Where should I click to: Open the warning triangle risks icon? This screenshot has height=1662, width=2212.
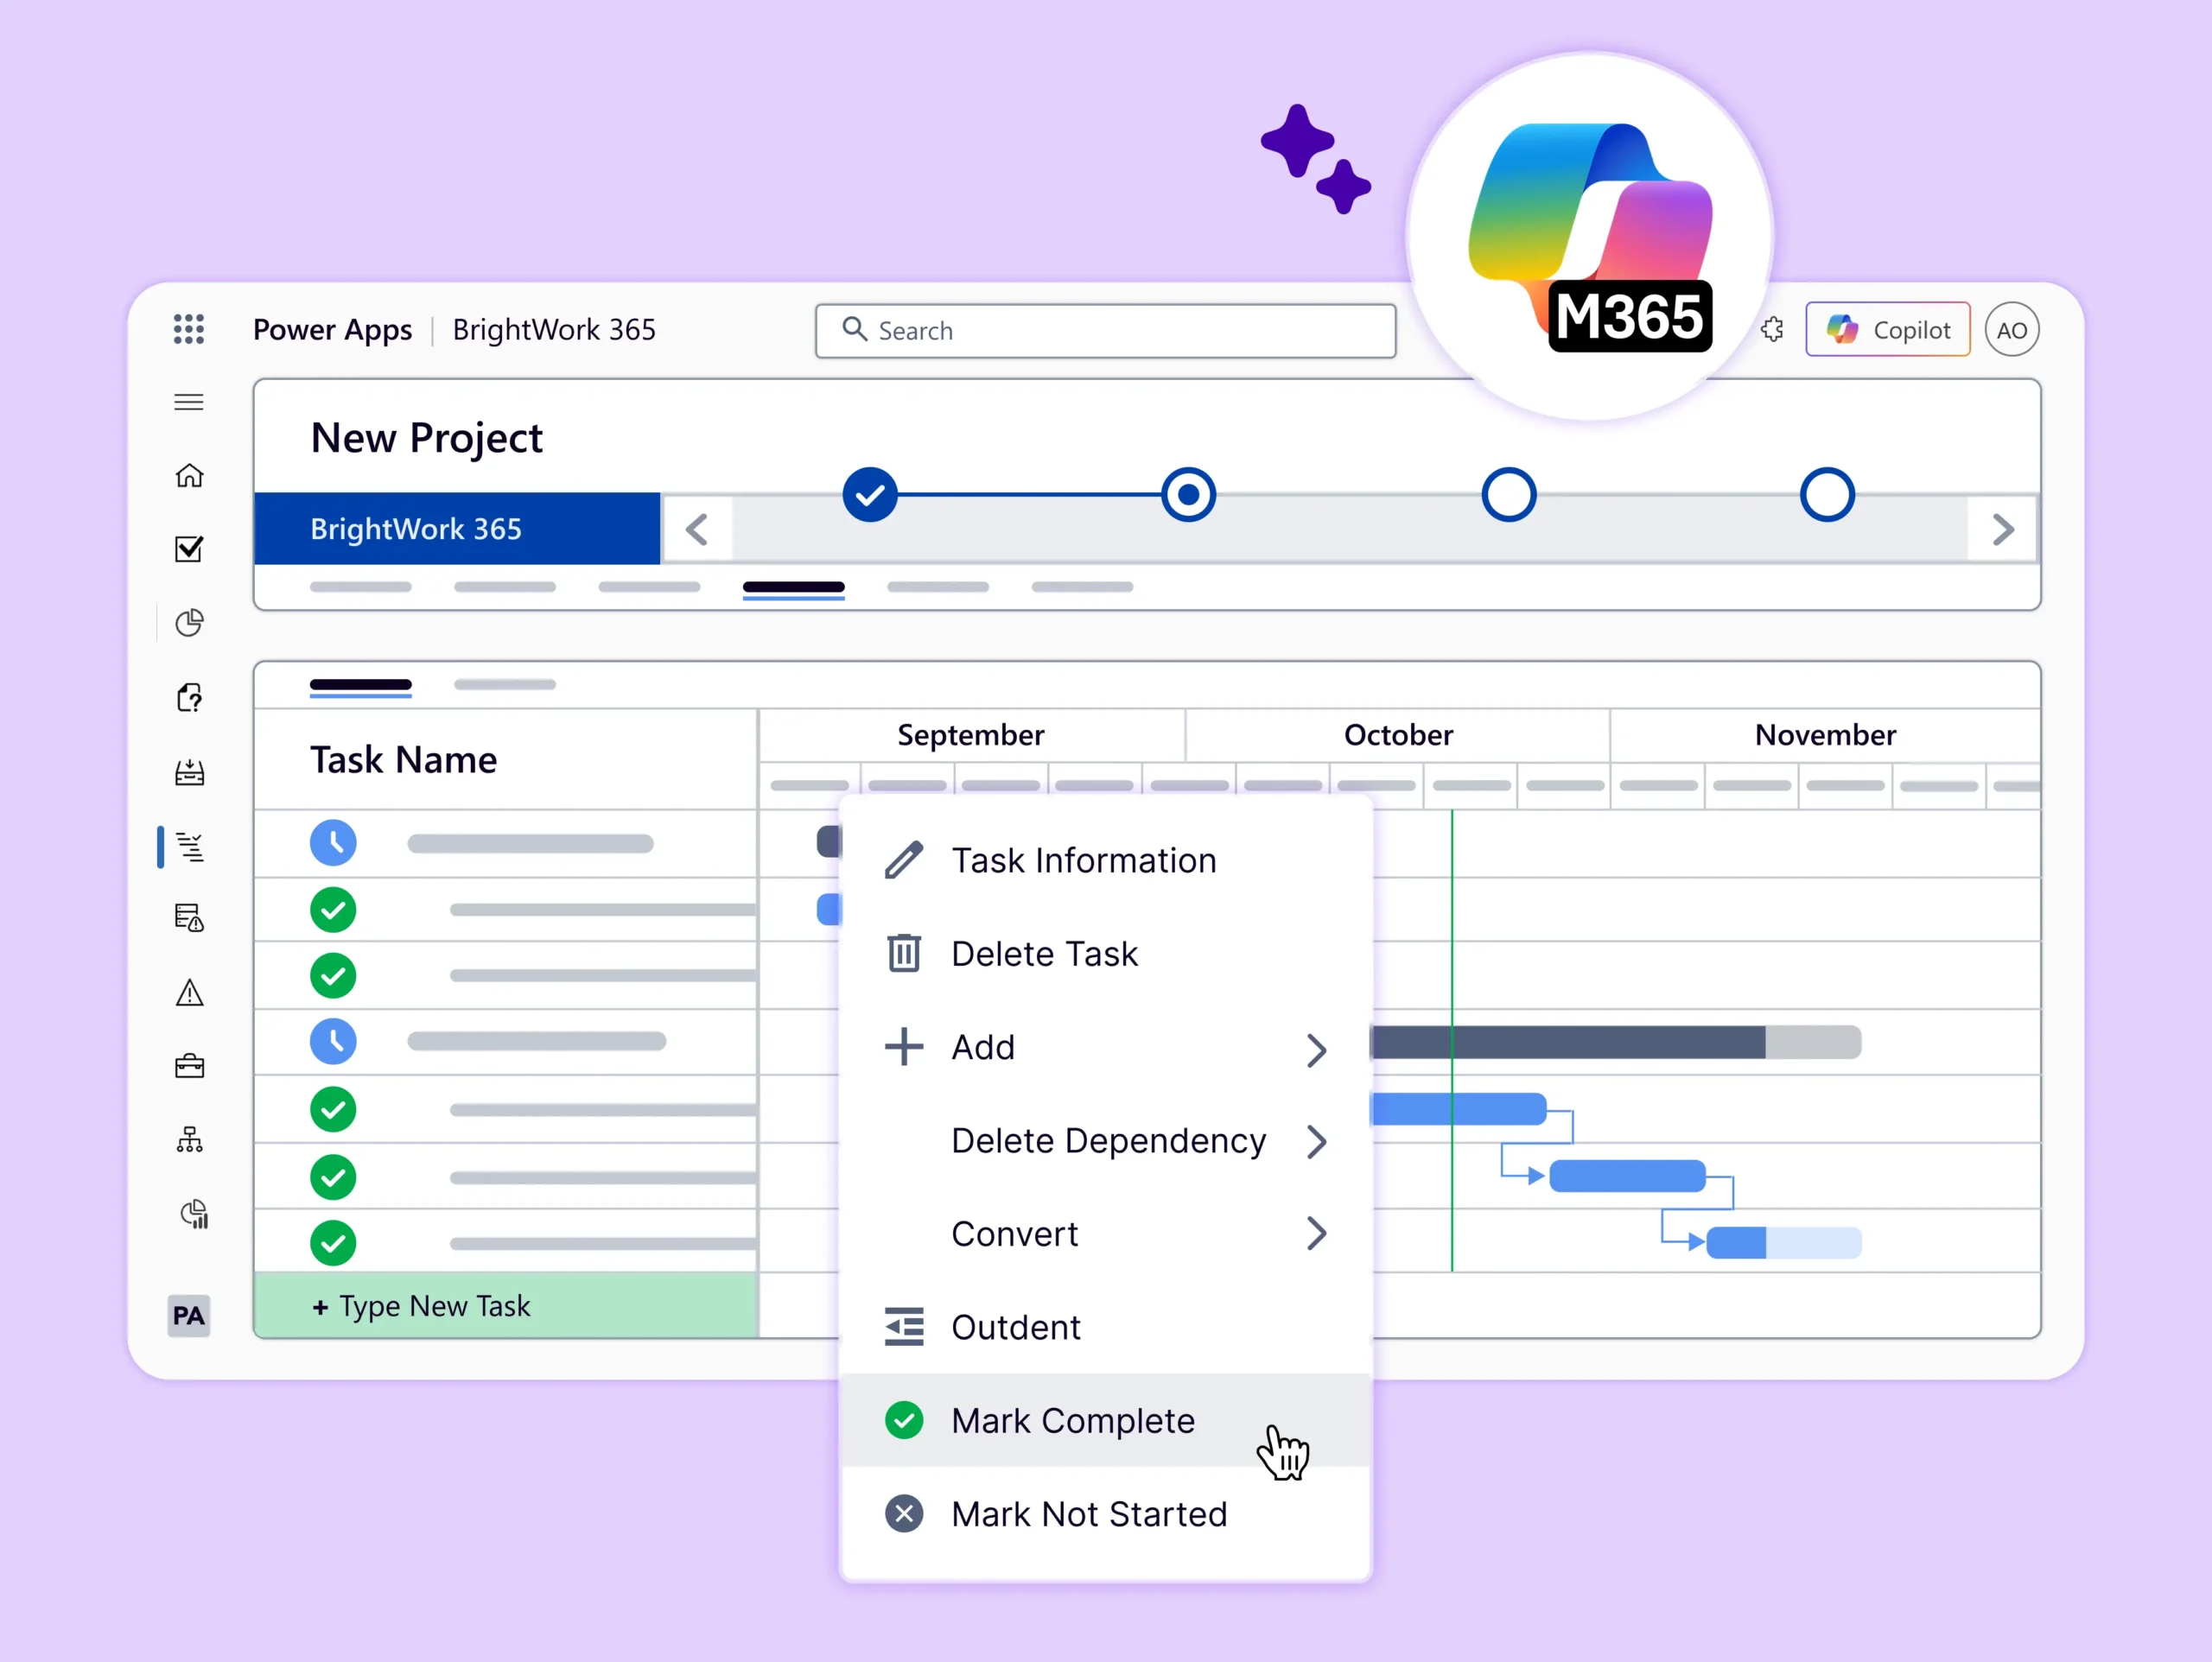[189, 993]
